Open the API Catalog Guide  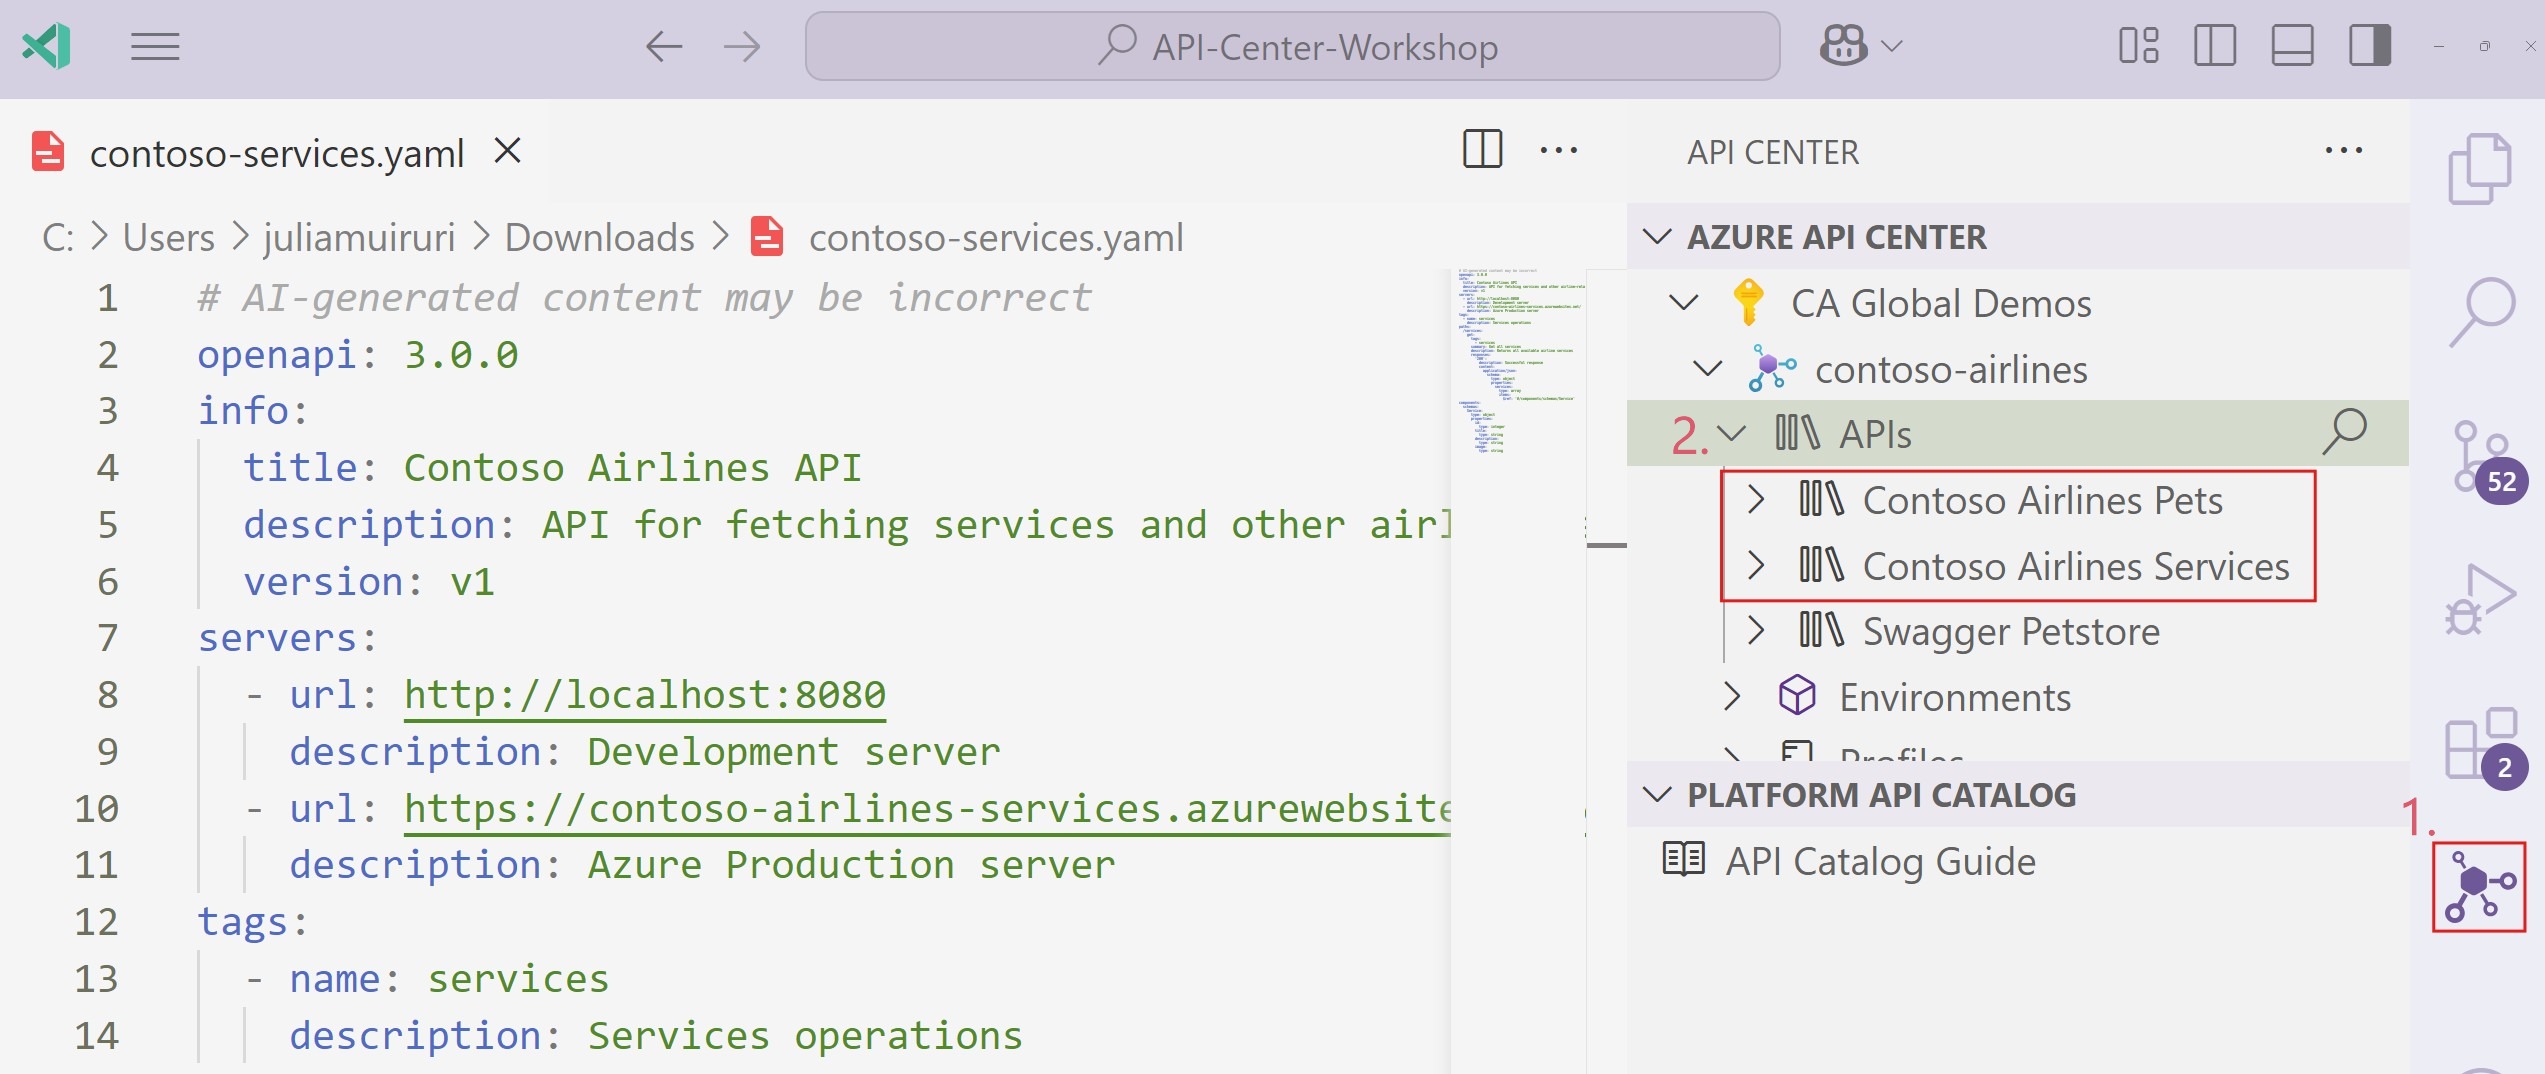[x=1879, y=861]
